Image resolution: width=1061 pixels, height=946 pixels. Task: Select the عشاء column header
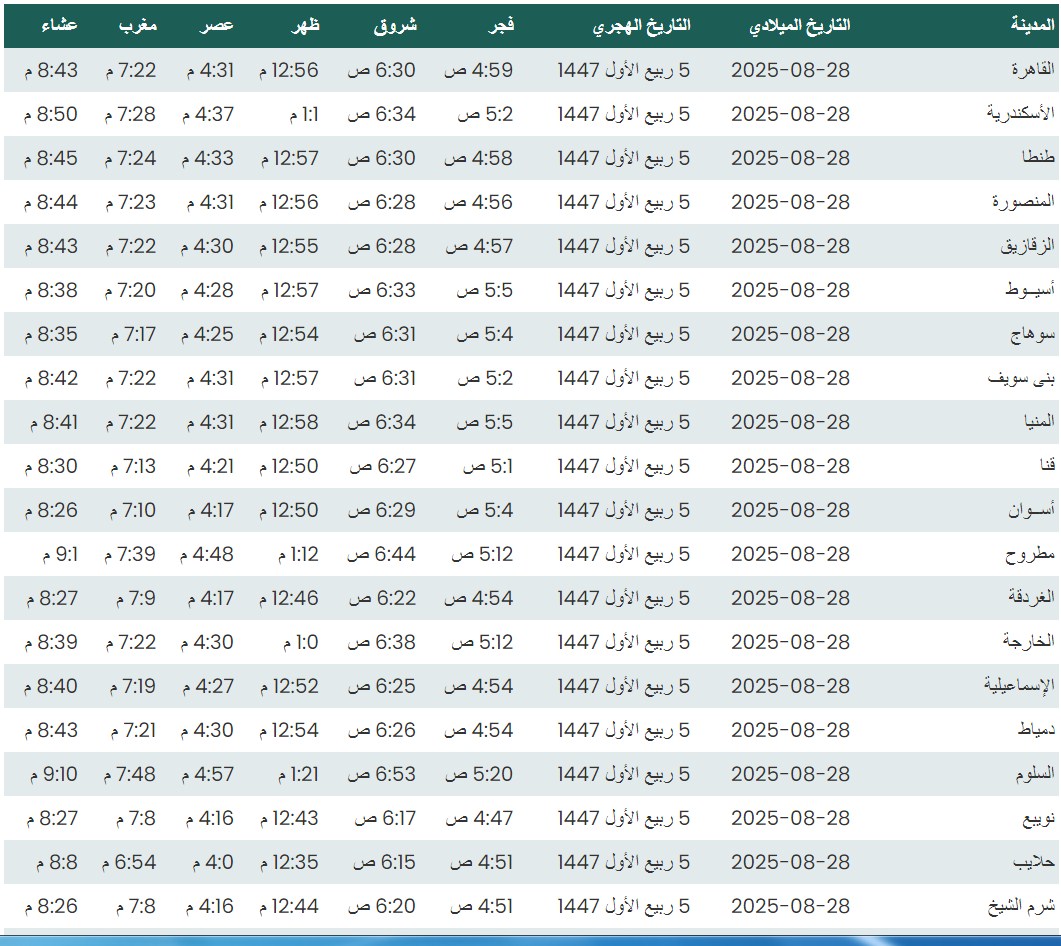pyautogui.click(x=59, y=26)
